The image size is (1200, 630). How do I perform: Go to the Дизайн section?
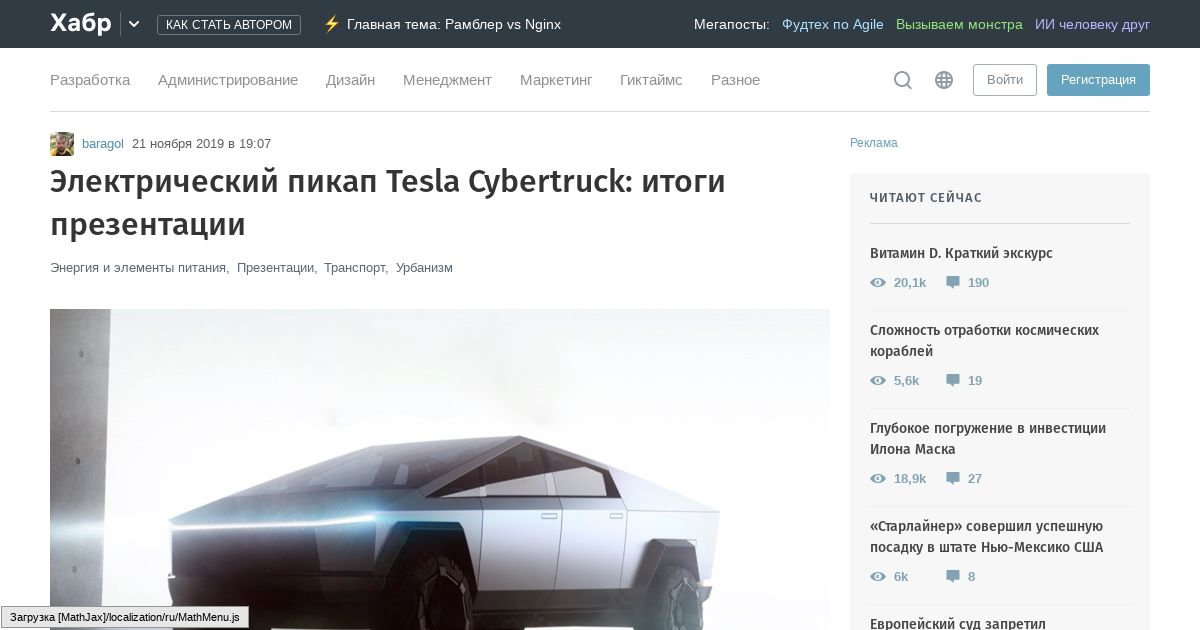click(x=350, y=80)
